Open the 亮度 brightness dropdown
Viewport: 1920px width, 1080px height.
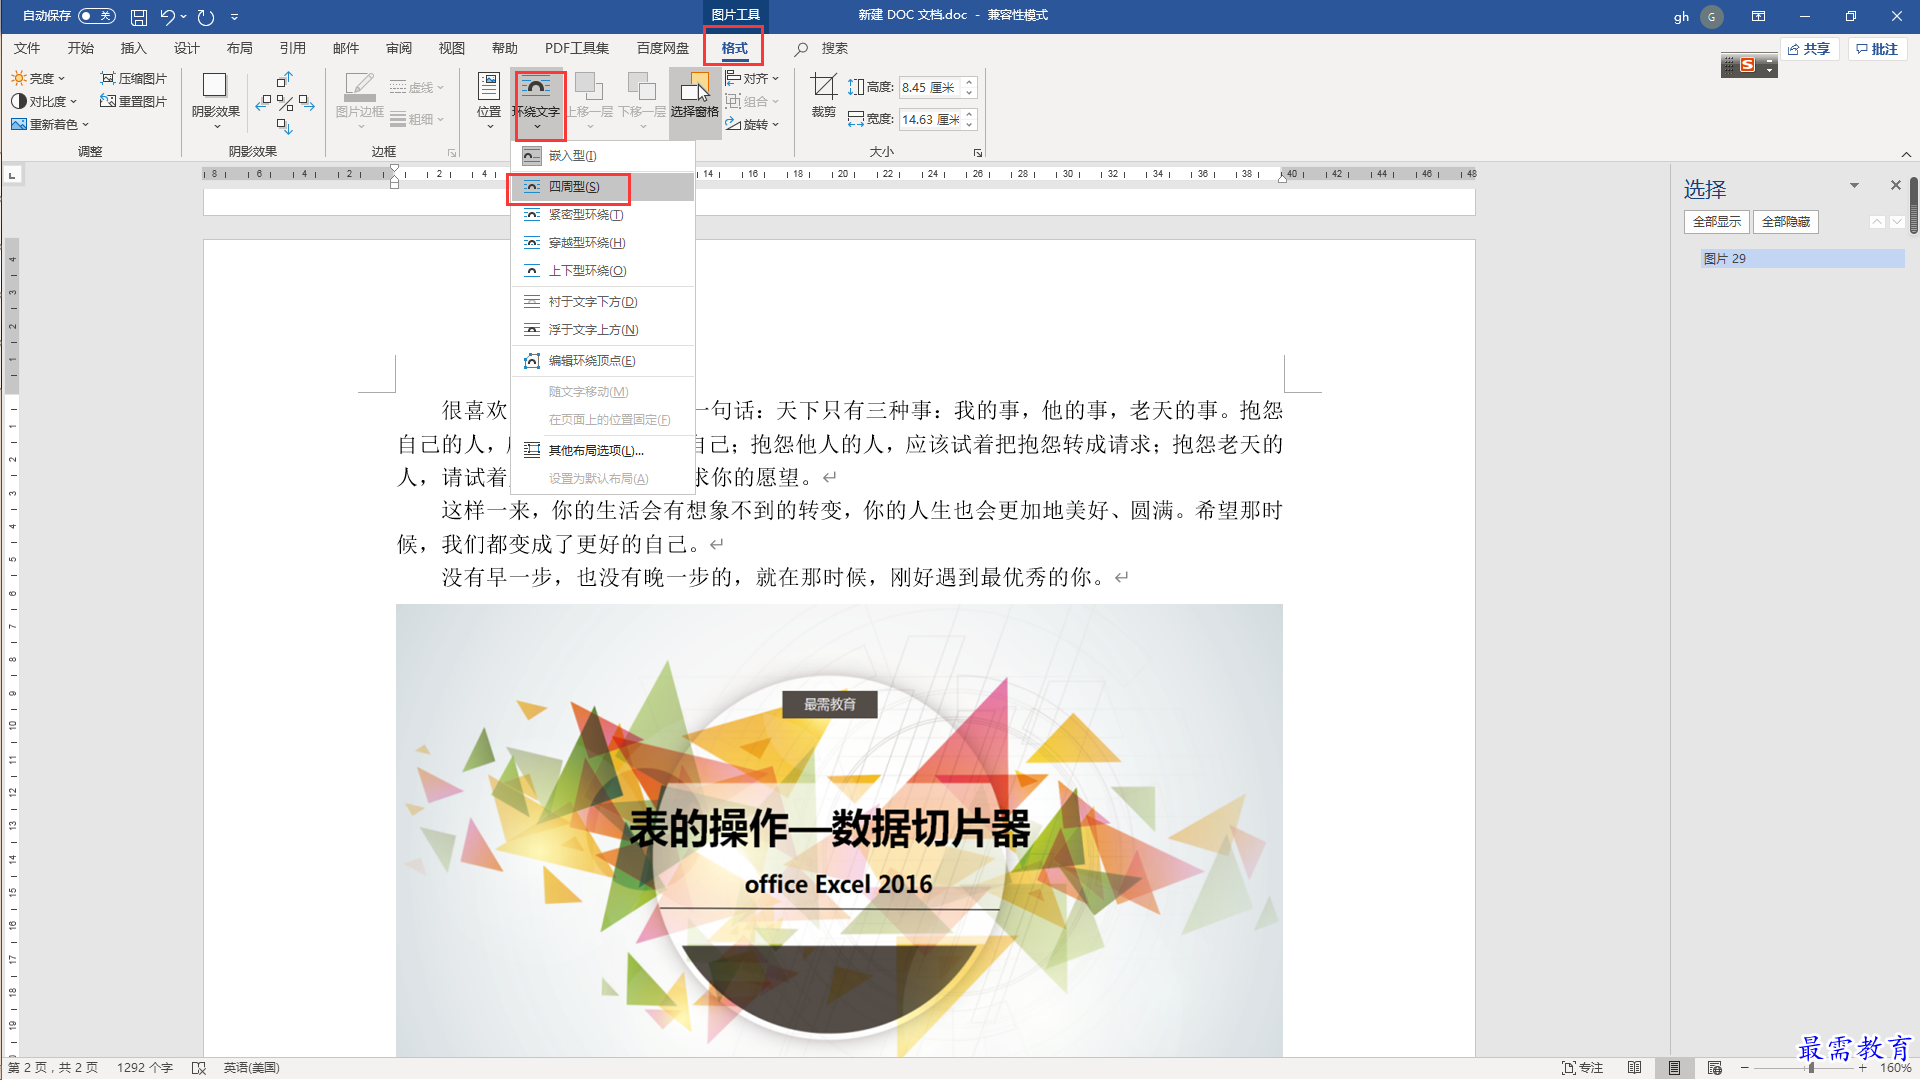38,78
